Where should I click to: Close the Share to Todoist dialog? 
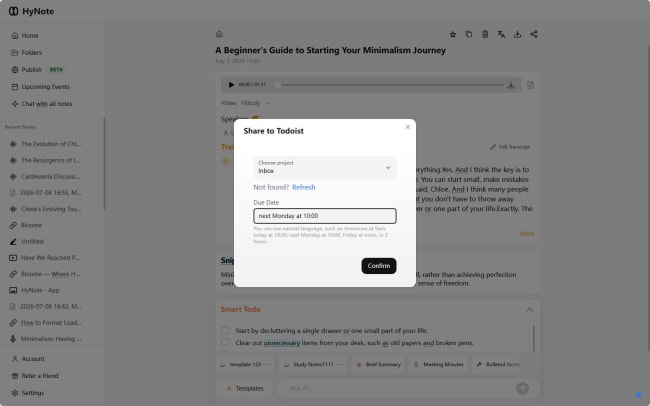pos(407,127)
